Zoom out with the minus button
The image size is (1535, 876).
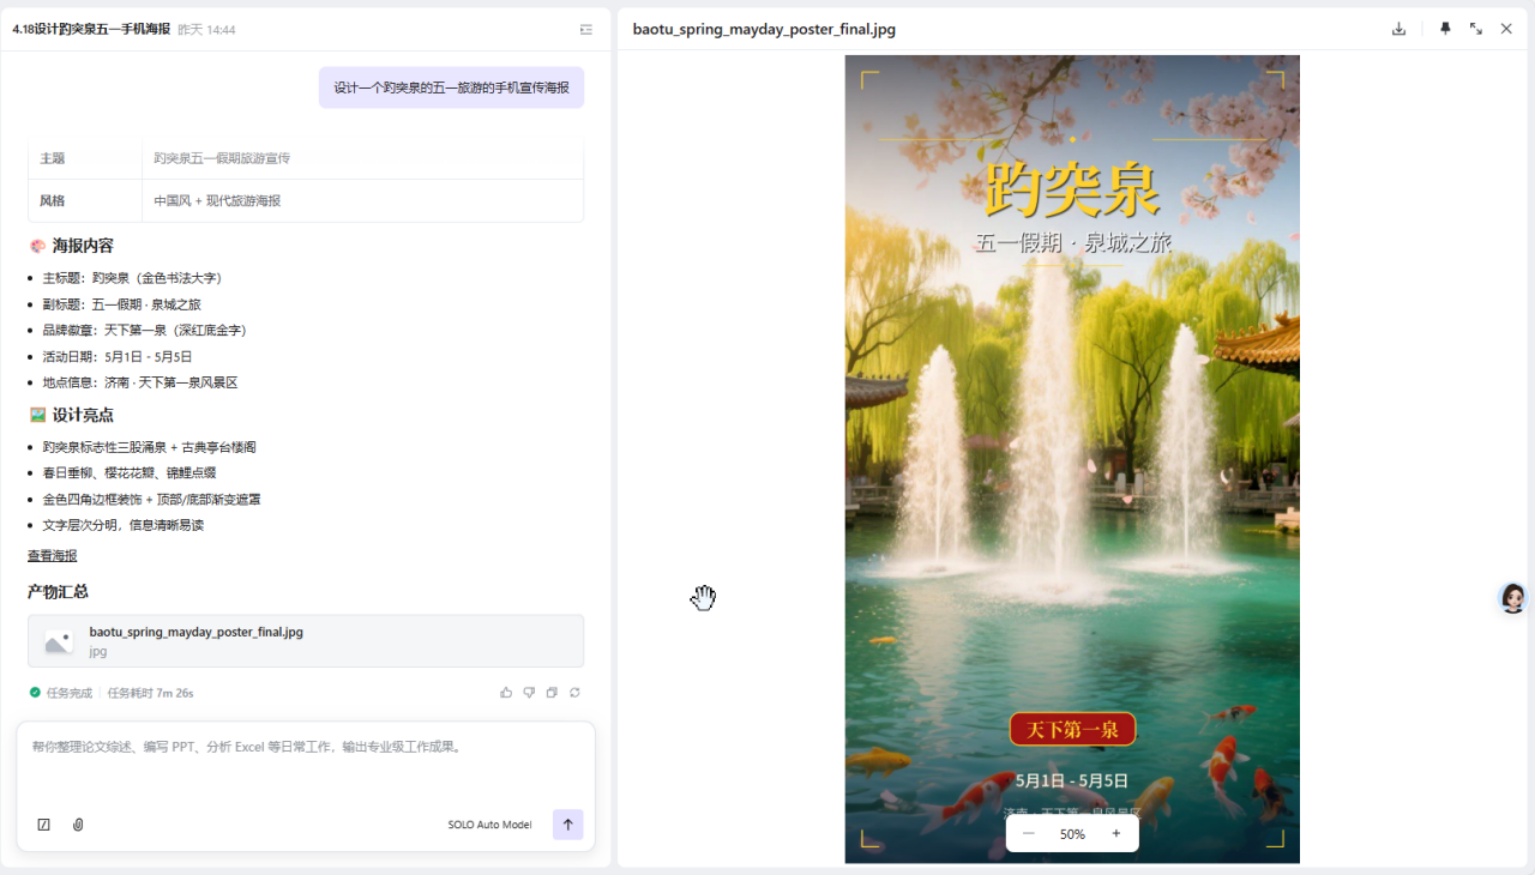pyautogui.click(x=1029, y=833)
